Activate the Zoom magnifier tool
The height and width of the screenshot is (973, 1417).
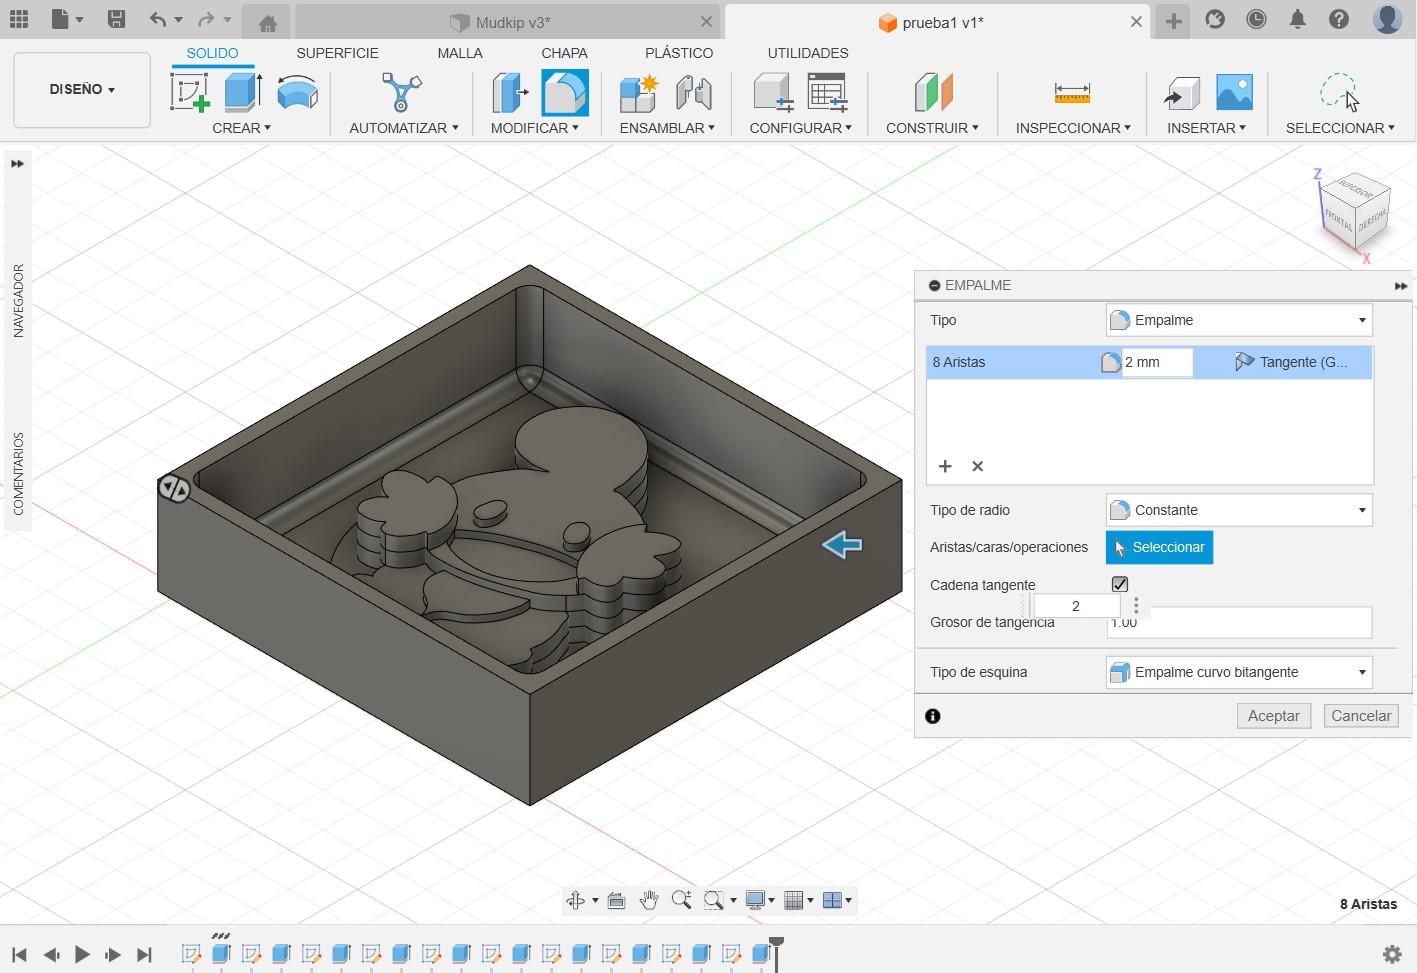(x=681, y=900)
